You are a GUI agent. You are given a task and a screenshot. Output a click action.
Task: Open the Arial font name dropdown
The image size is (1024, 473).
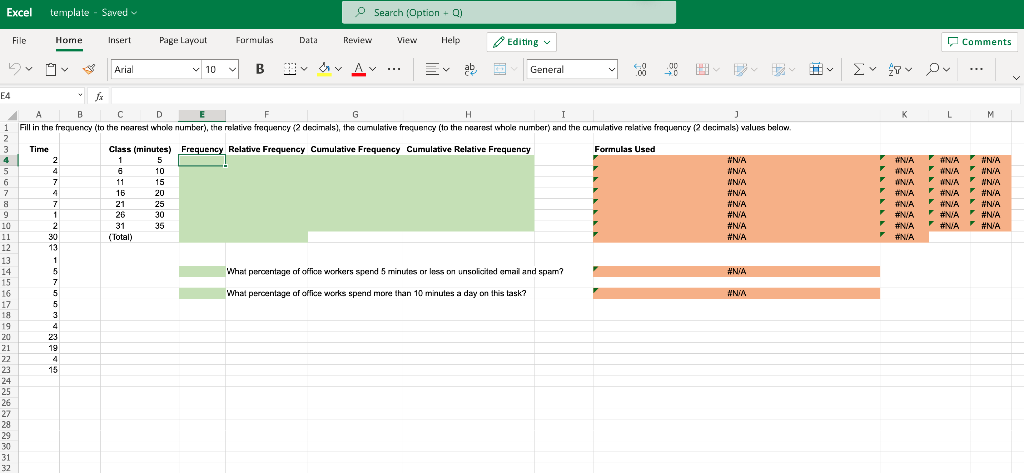pos(196,69)
